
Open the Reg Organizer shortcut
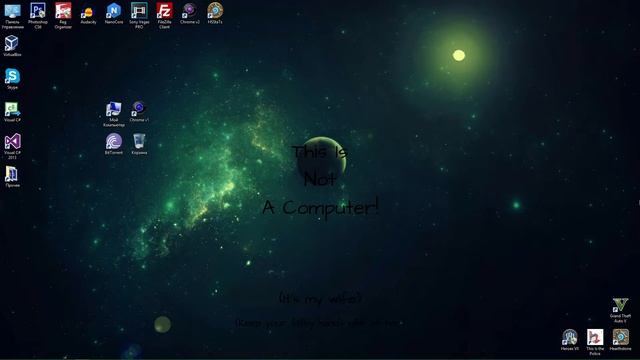pos(63,16)
